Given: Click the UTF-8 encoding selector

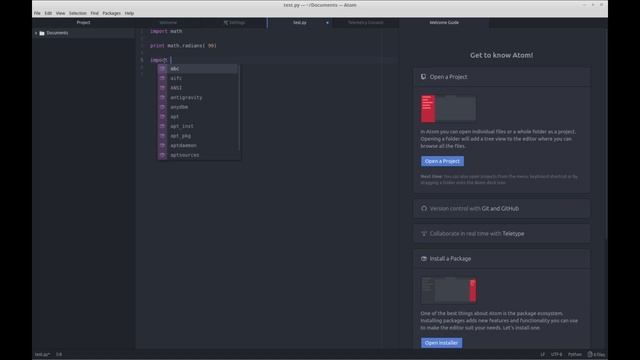Looking at the screenshot, I should click(556, 354).
